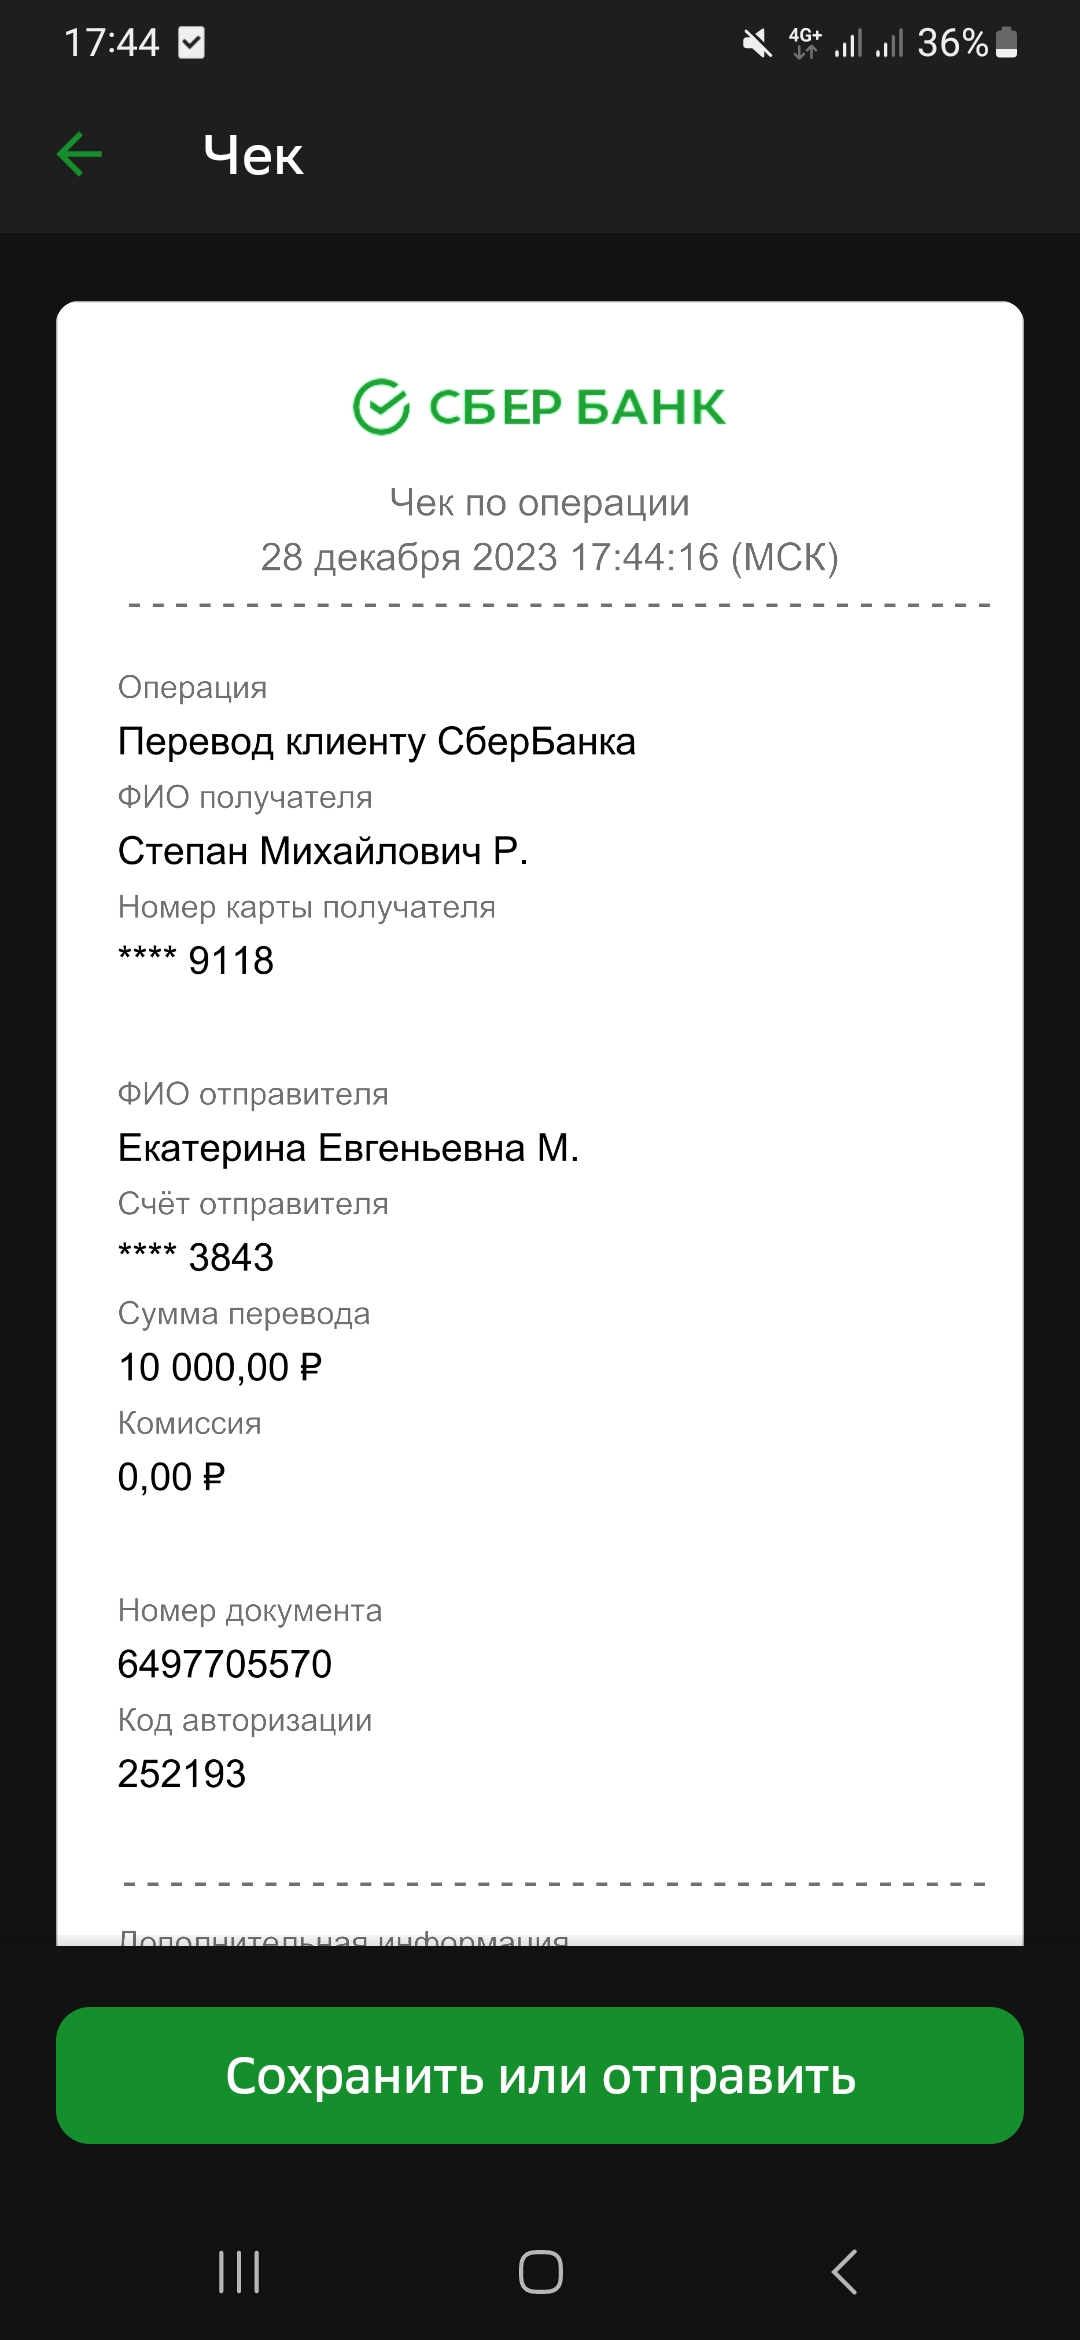Tap the document number 6497705570

225,1664
